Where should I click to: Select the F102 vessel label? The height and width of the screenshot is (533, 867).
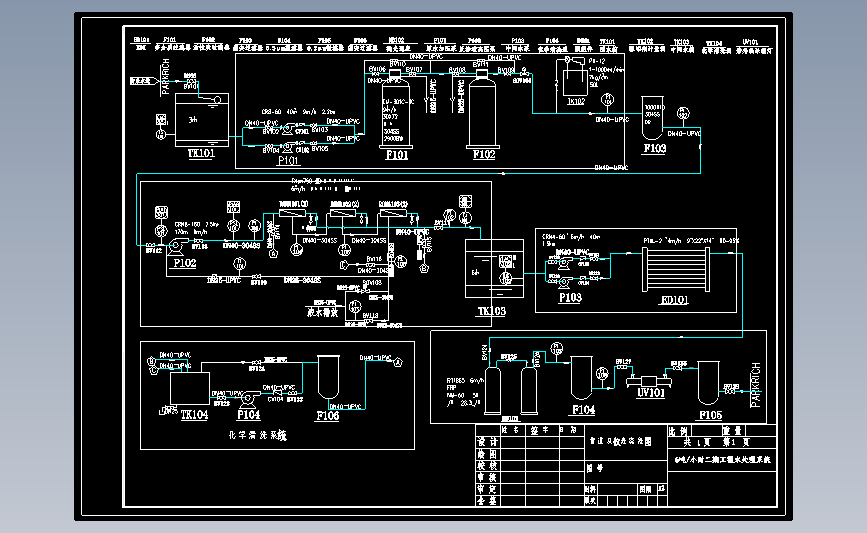pos(484,154)
